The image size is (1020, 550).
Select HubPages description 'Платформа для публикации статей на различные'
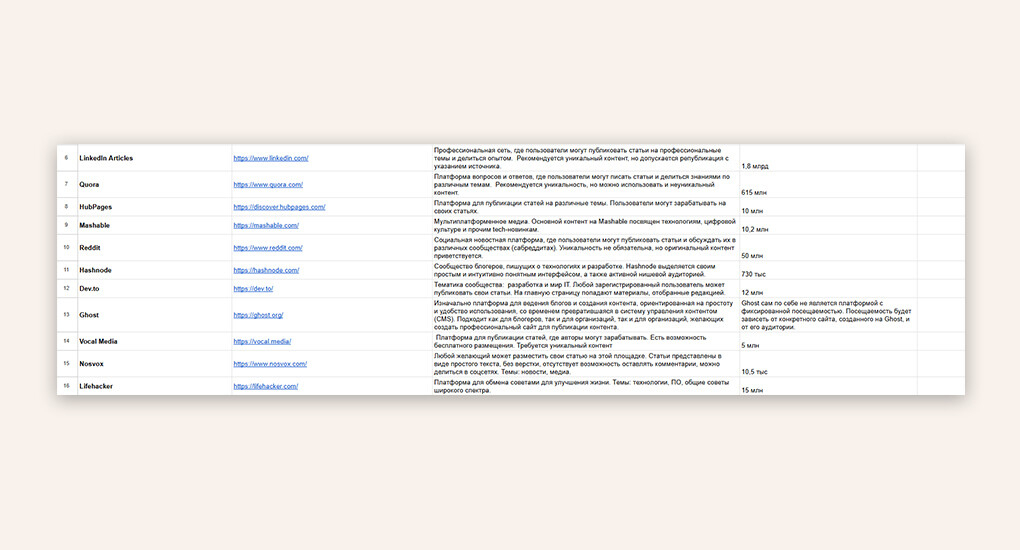pos(585,207)
